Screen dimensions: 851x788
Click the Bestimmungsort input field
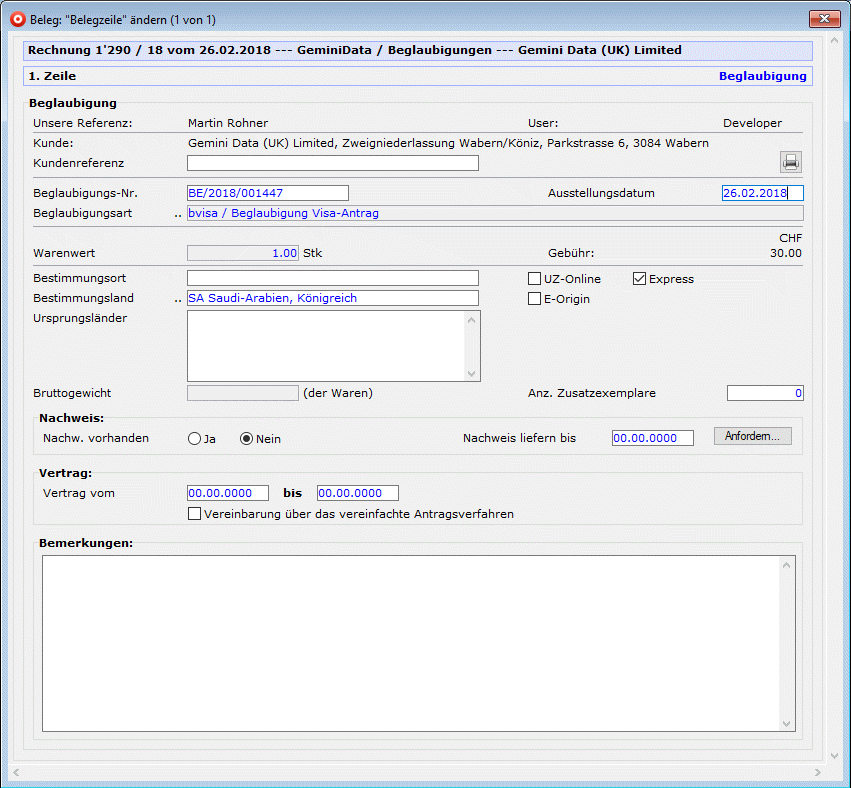(x=332, y=278)
